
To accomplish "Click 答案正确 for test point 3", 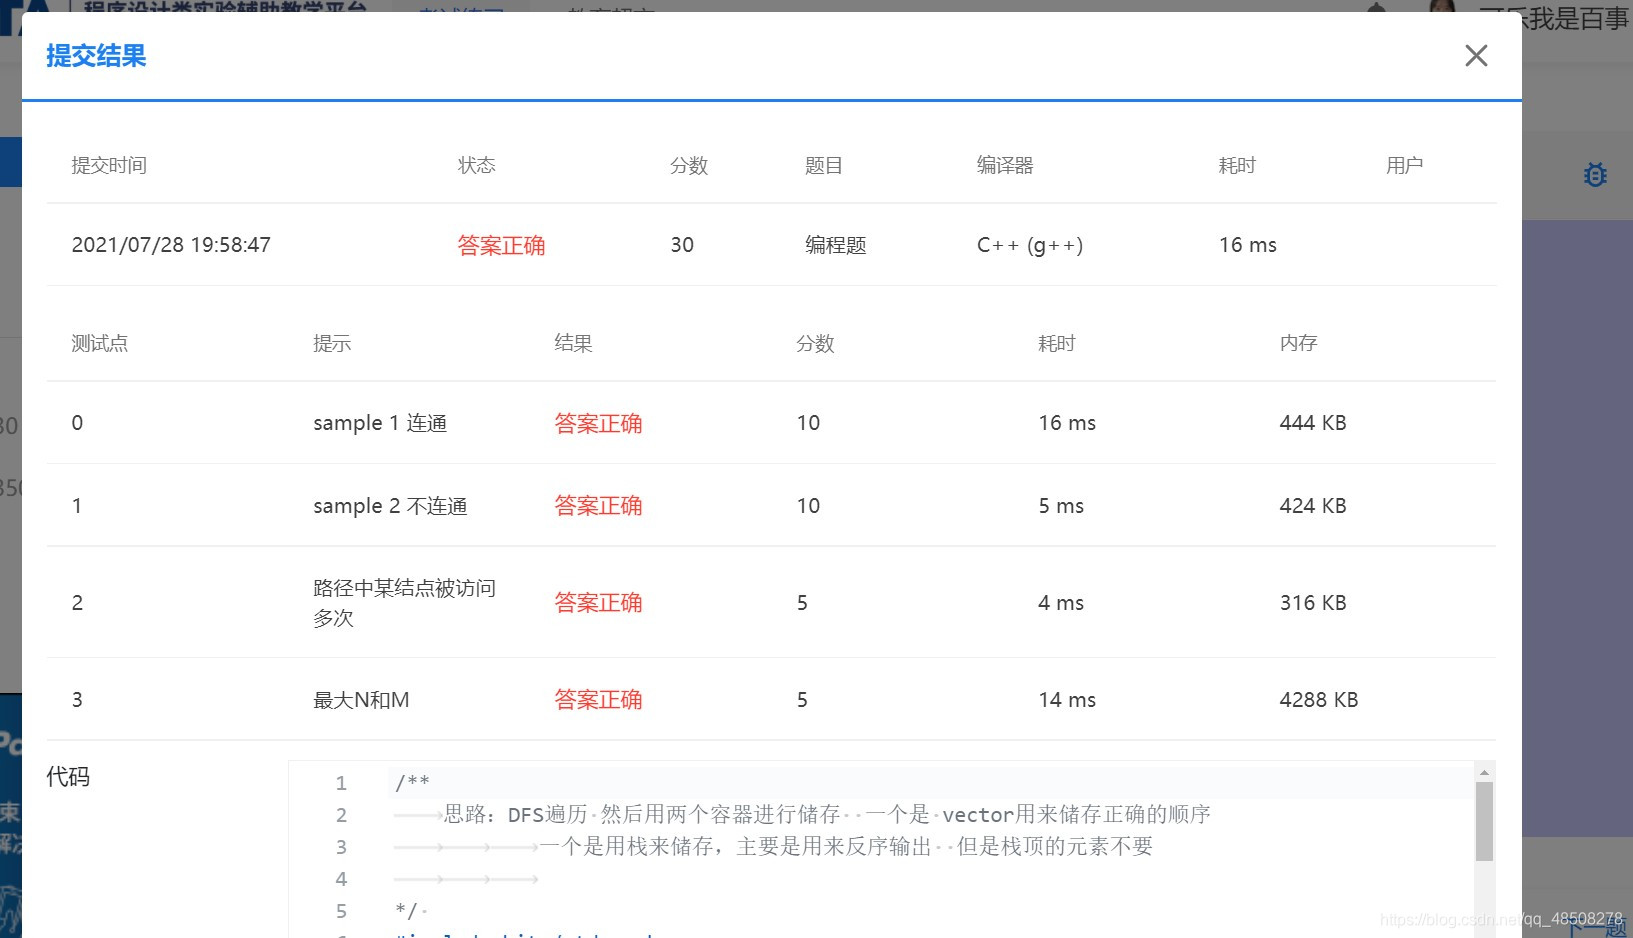I will (598, 699).
